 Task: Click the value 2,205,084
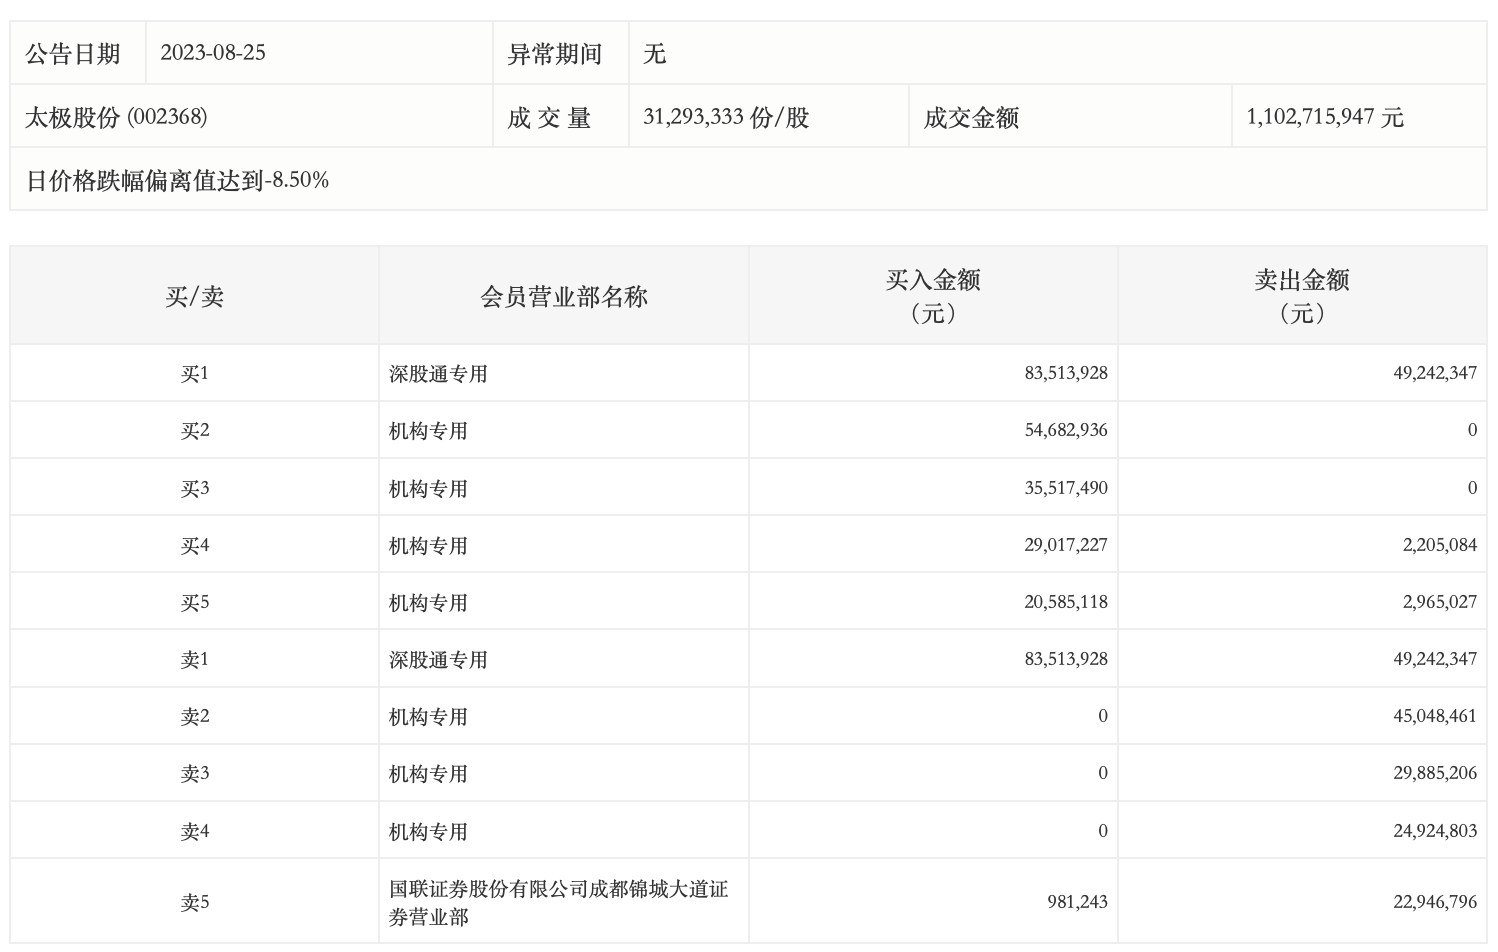tap(1440, 545)
